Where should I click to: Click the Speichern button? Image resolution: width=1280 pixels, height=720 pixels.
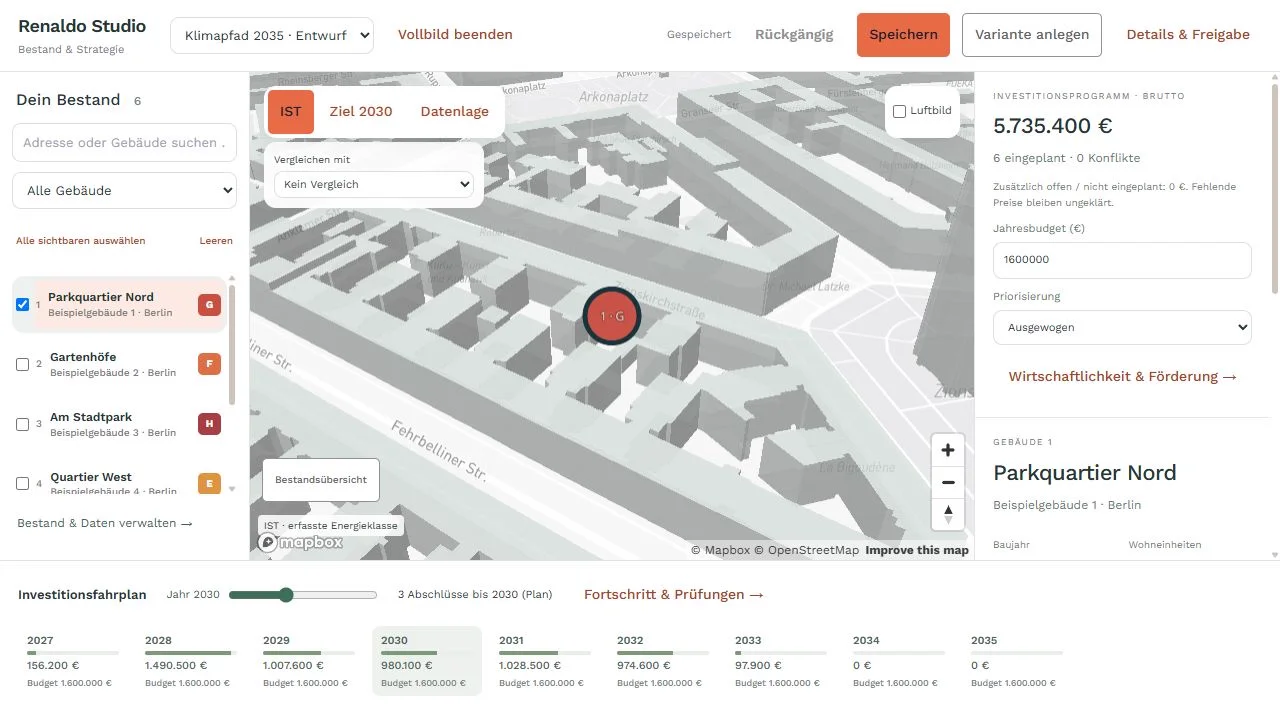(x=903, y=35)
